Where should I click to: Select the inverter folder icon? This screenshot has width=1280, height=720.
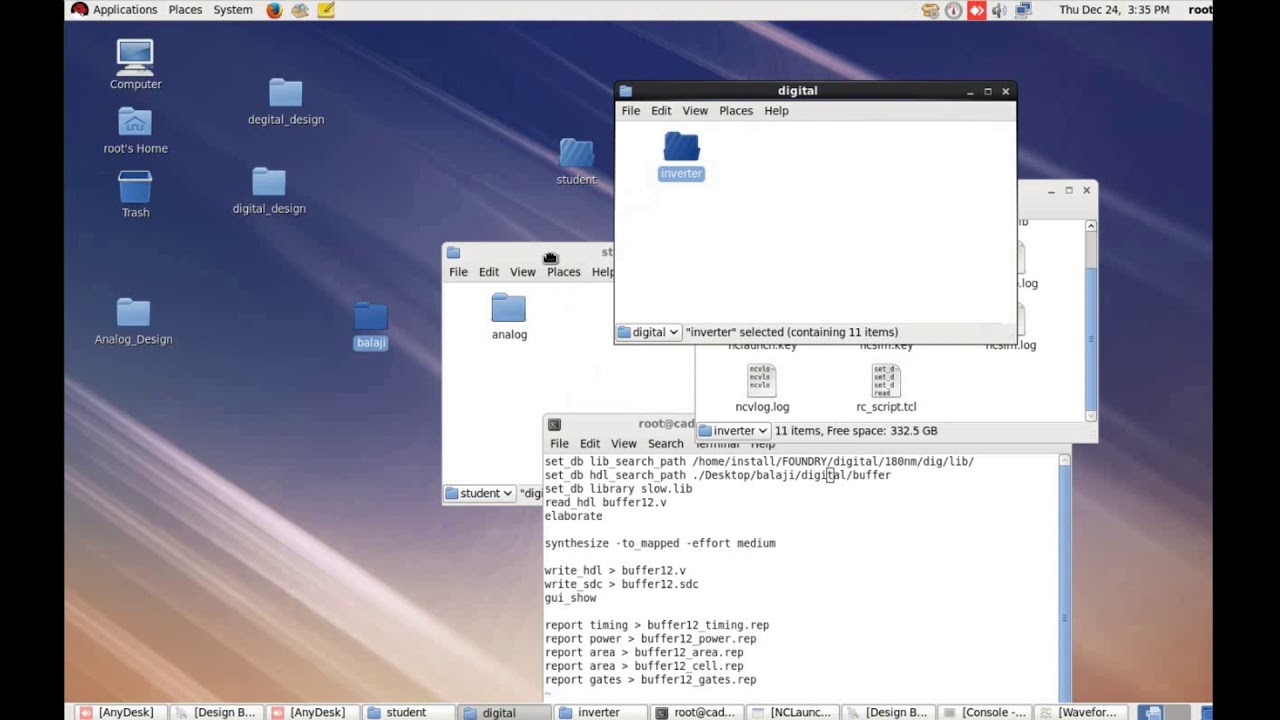(681, 147)
